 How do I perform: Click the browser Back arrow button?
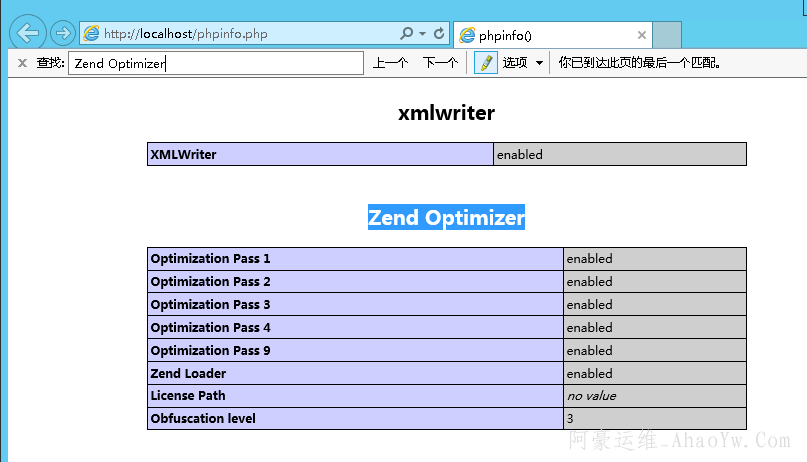(27, 32)
